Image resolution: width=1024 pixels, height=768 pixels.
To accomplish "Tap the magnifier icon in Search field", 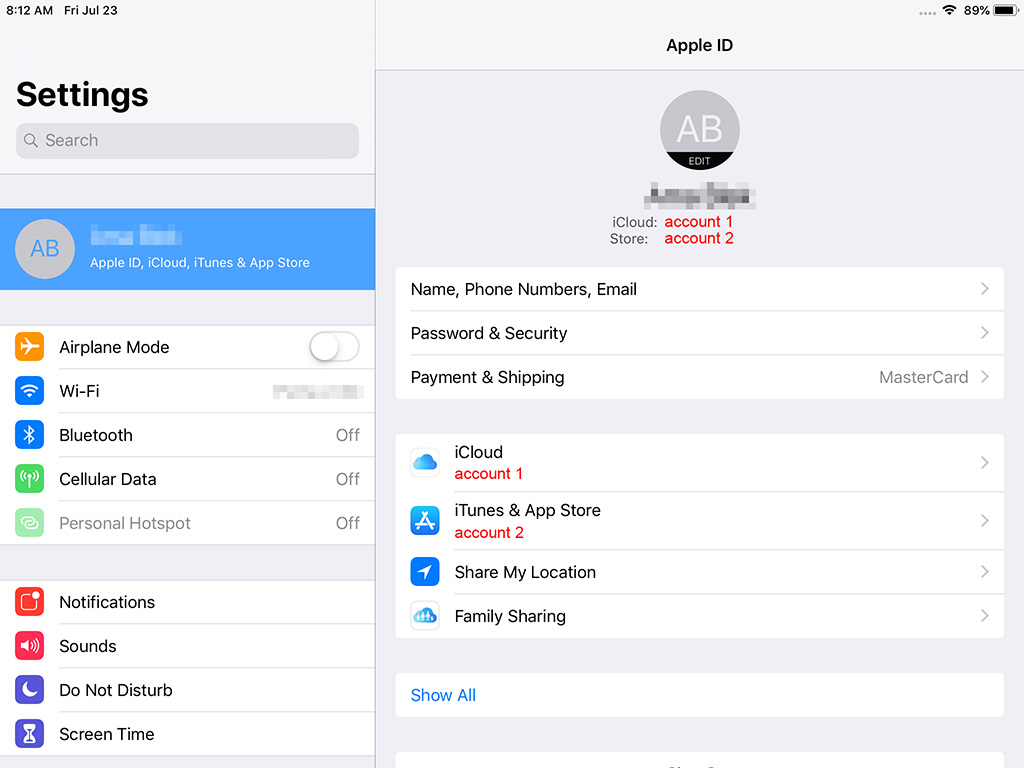I will (x=31, y=140).
